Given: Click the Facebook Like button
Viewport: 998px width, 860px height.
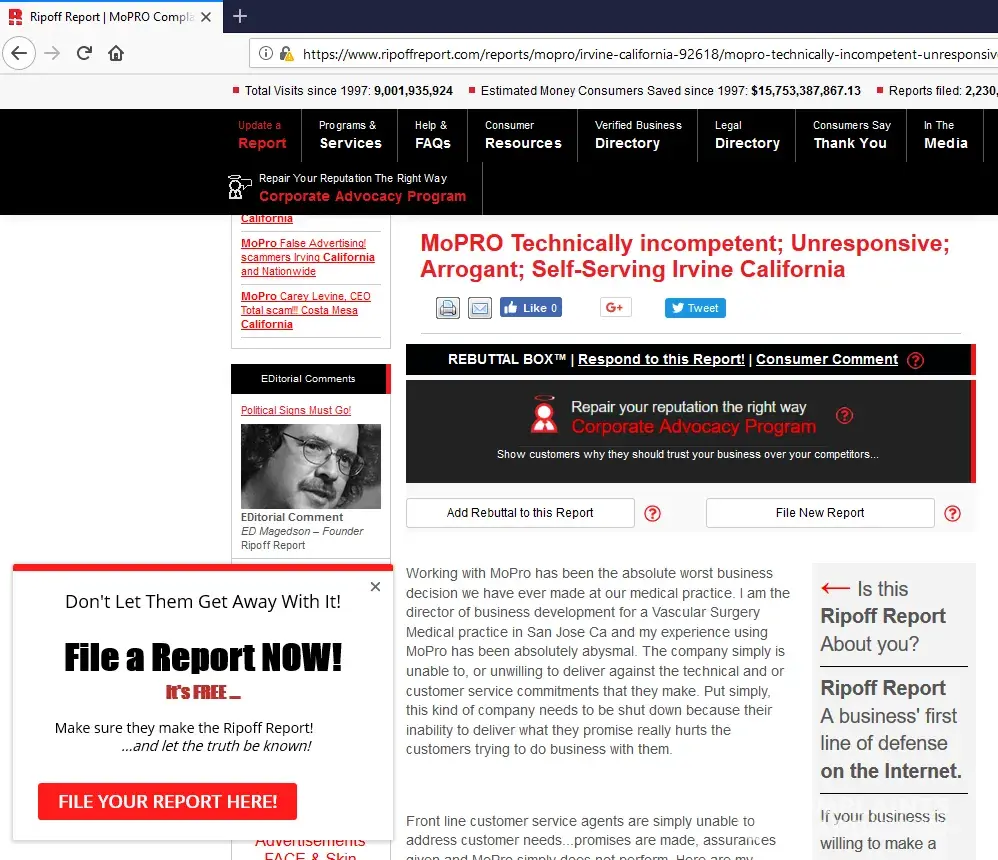Looking at the screenshot, I should 531,308.
